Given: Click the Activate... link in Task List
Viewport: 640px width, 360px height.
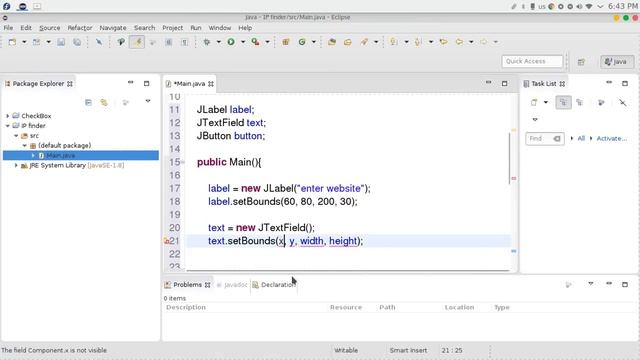Looking at the screenshot, I should click(611, 138).
